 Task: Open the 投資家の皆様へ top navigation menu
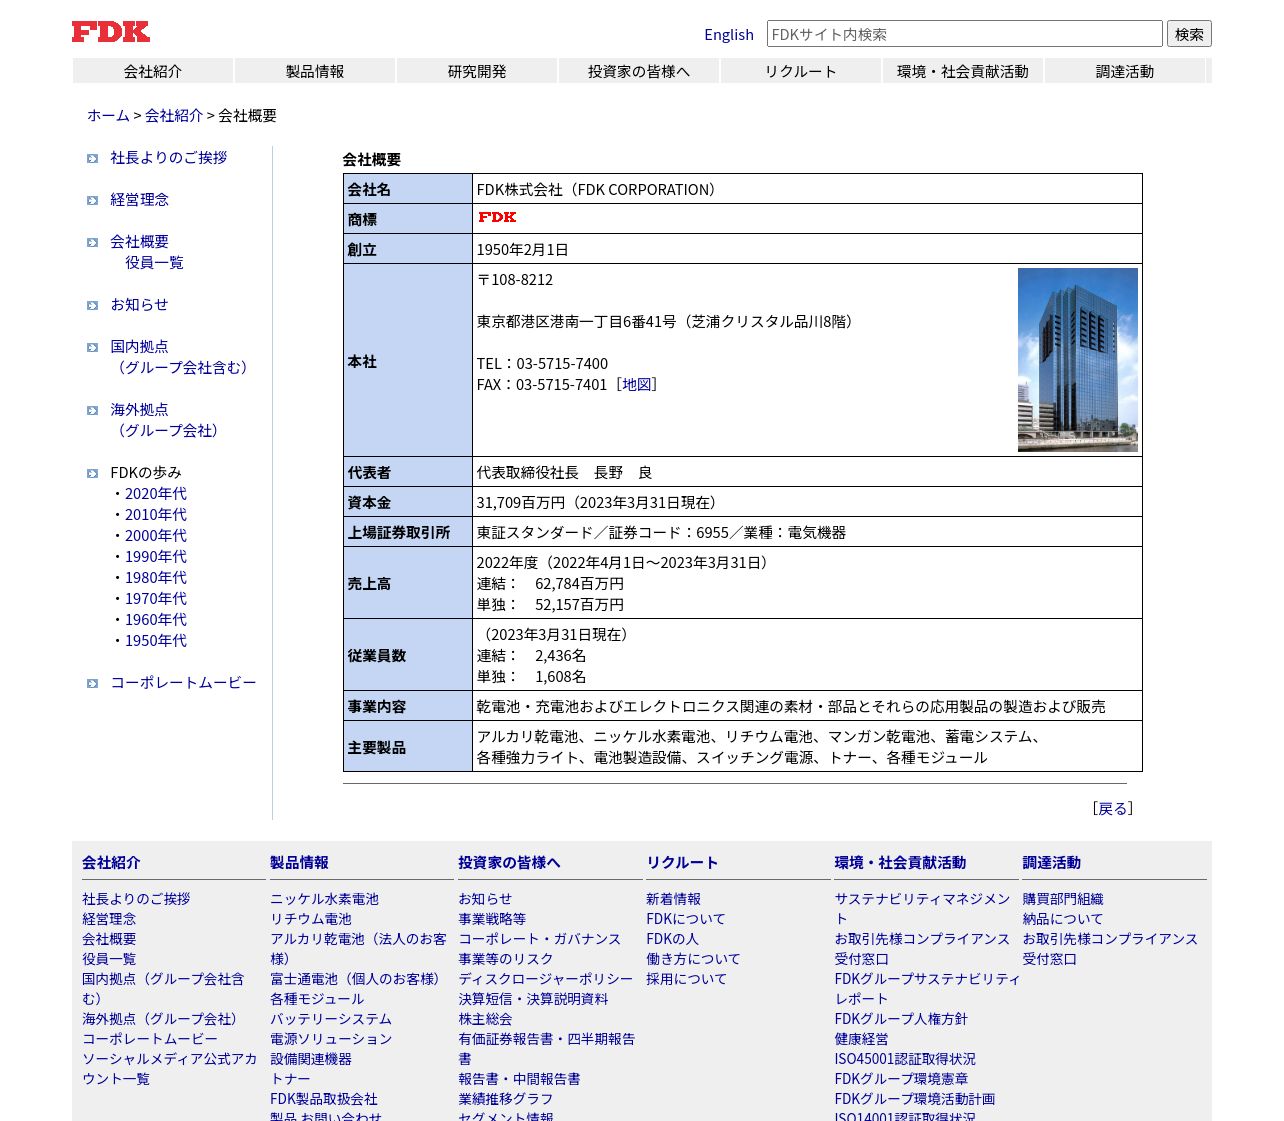(639, 71)
